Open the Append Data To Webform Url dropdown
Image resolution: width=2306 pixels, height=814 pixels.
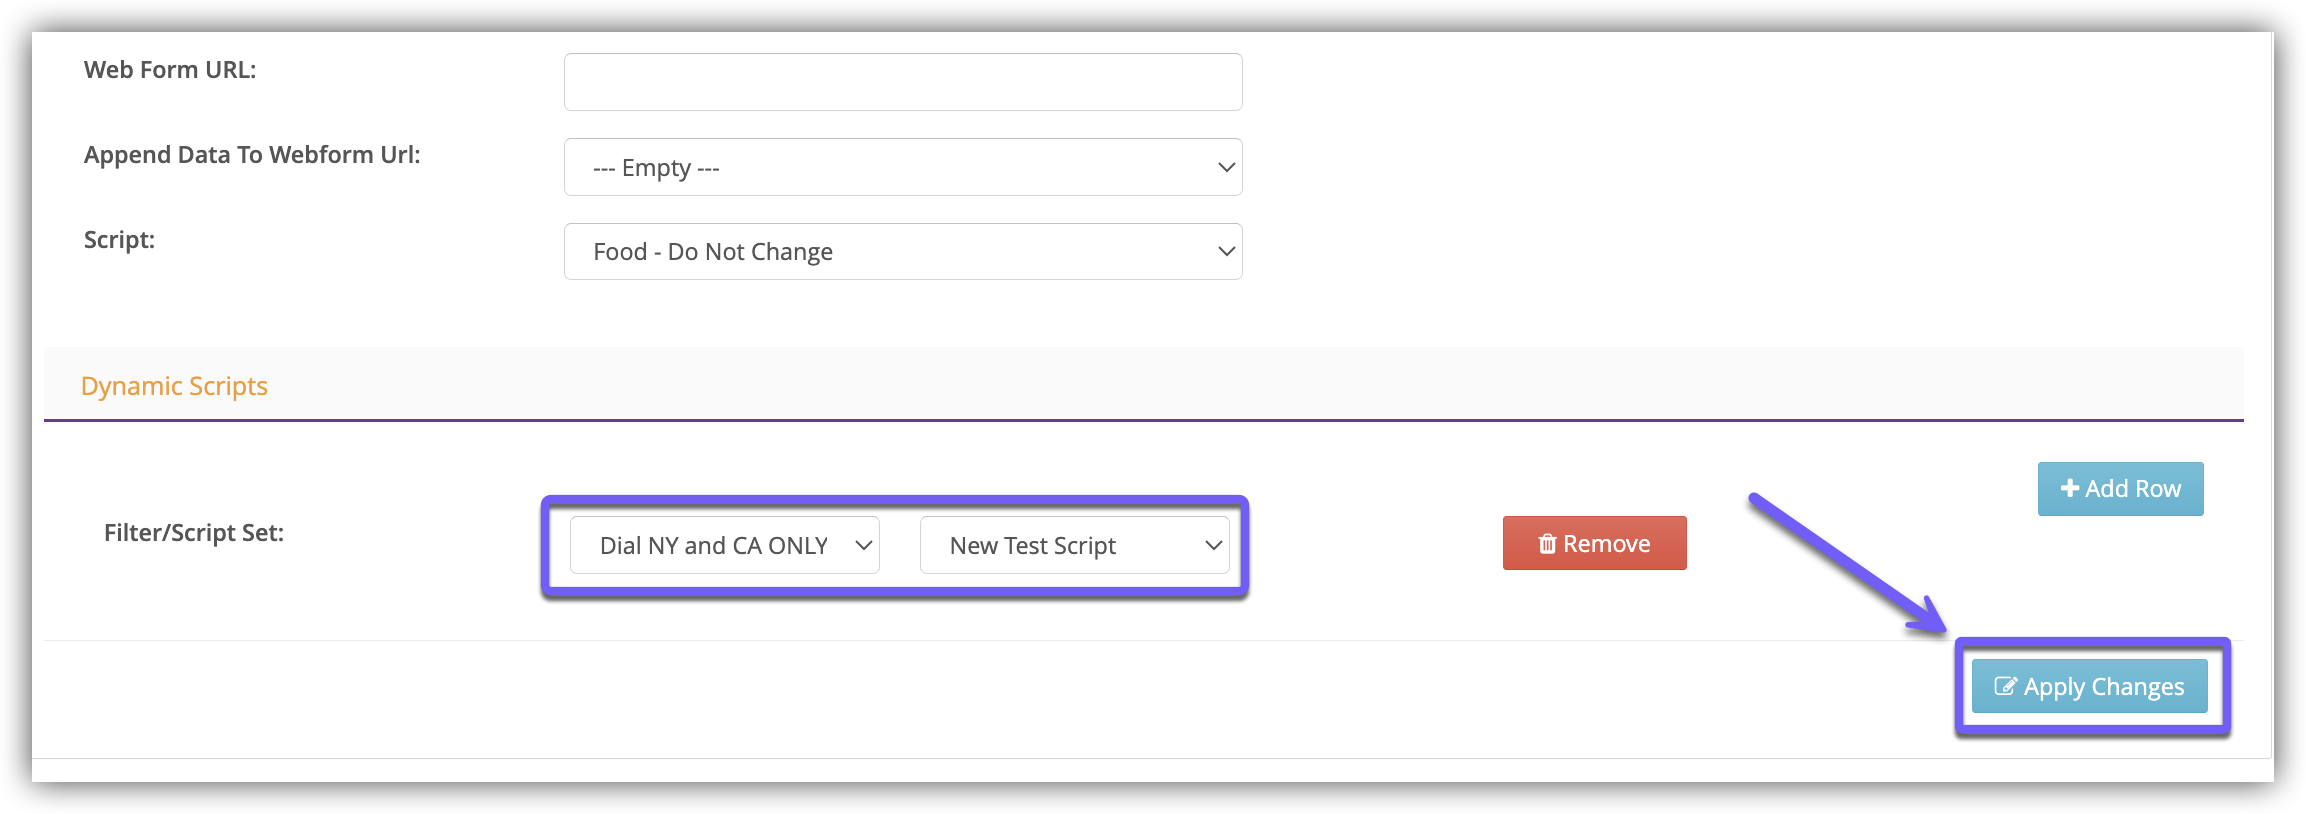click(902, 167)
